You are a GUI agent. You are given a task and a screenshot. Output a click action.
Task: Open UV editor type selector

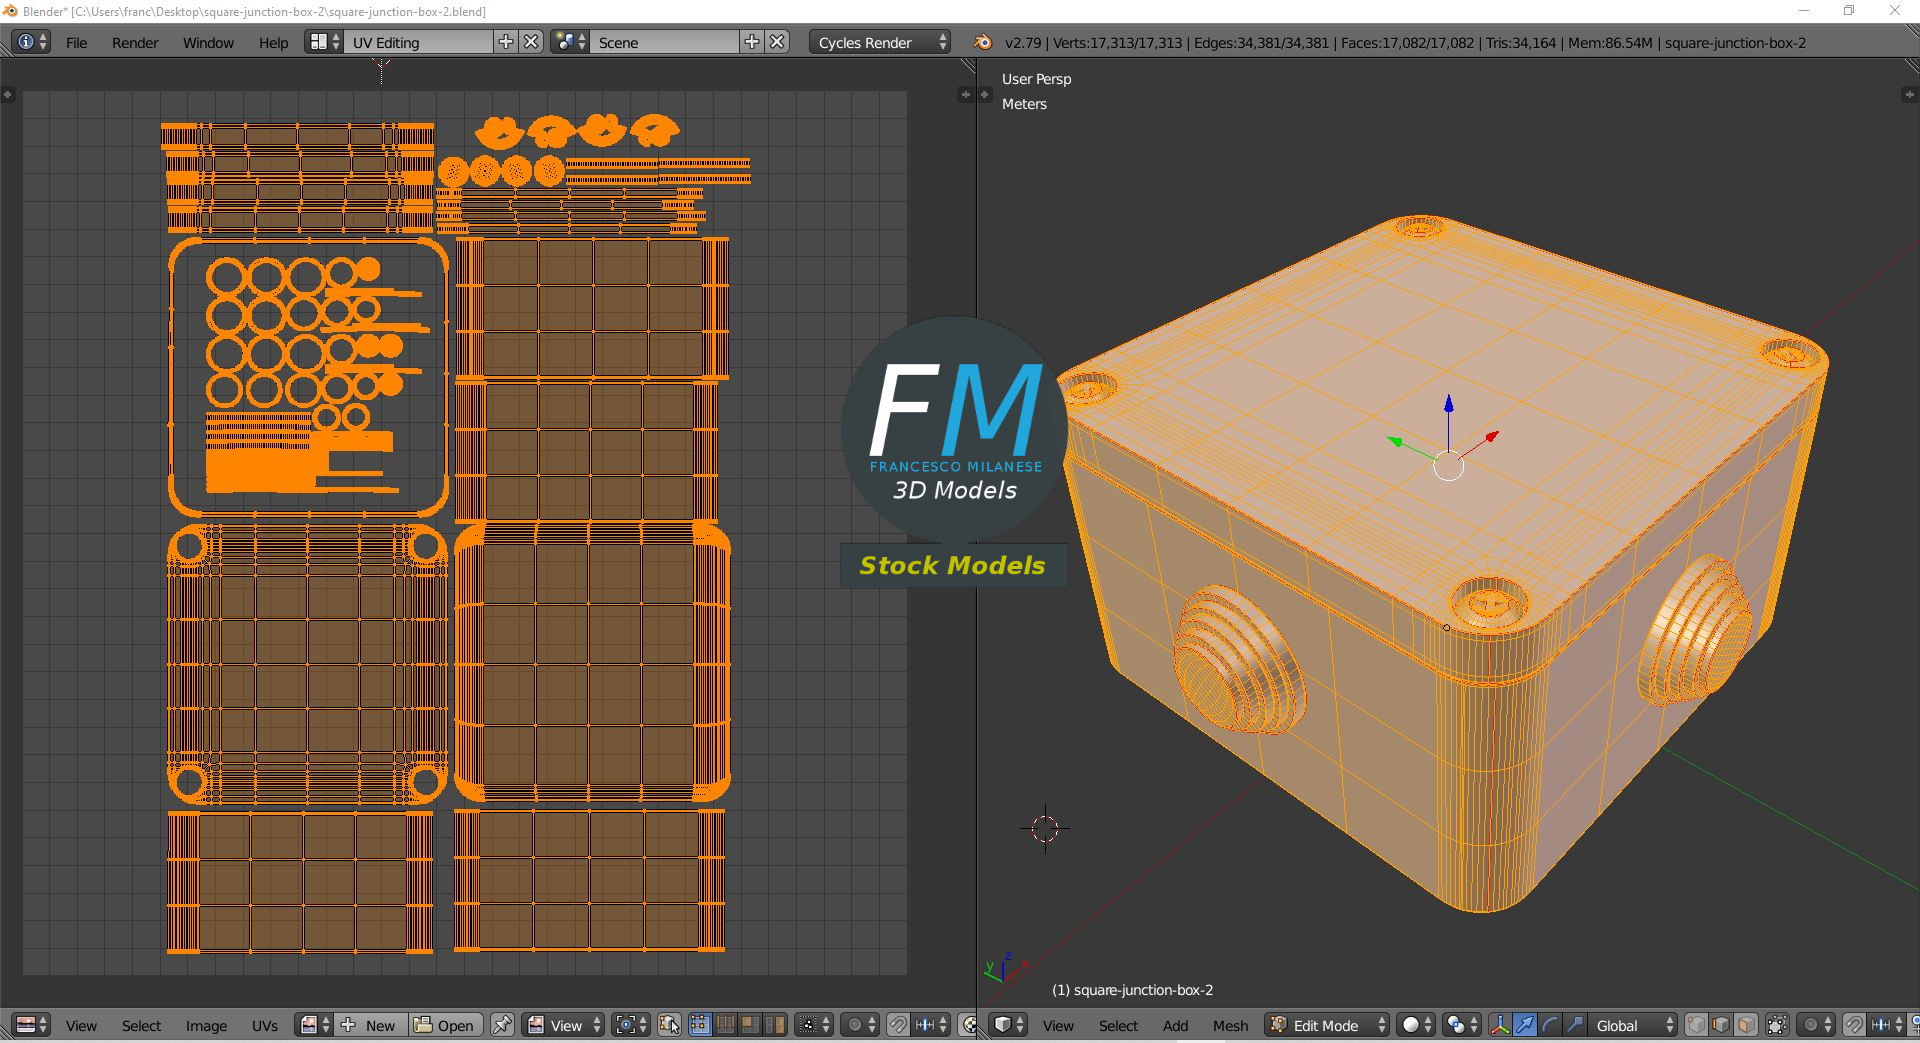(x=31, y=1025)
